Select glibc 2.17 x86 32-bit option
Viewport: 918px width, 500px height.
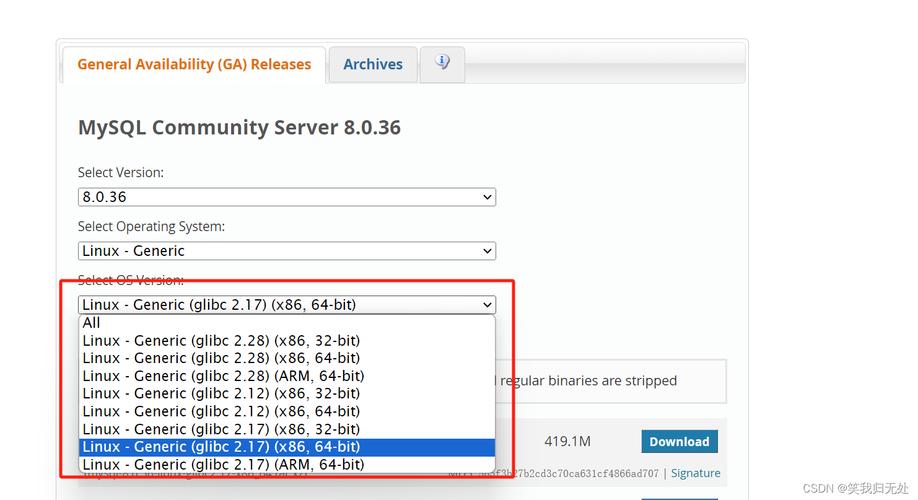point(287,429)
